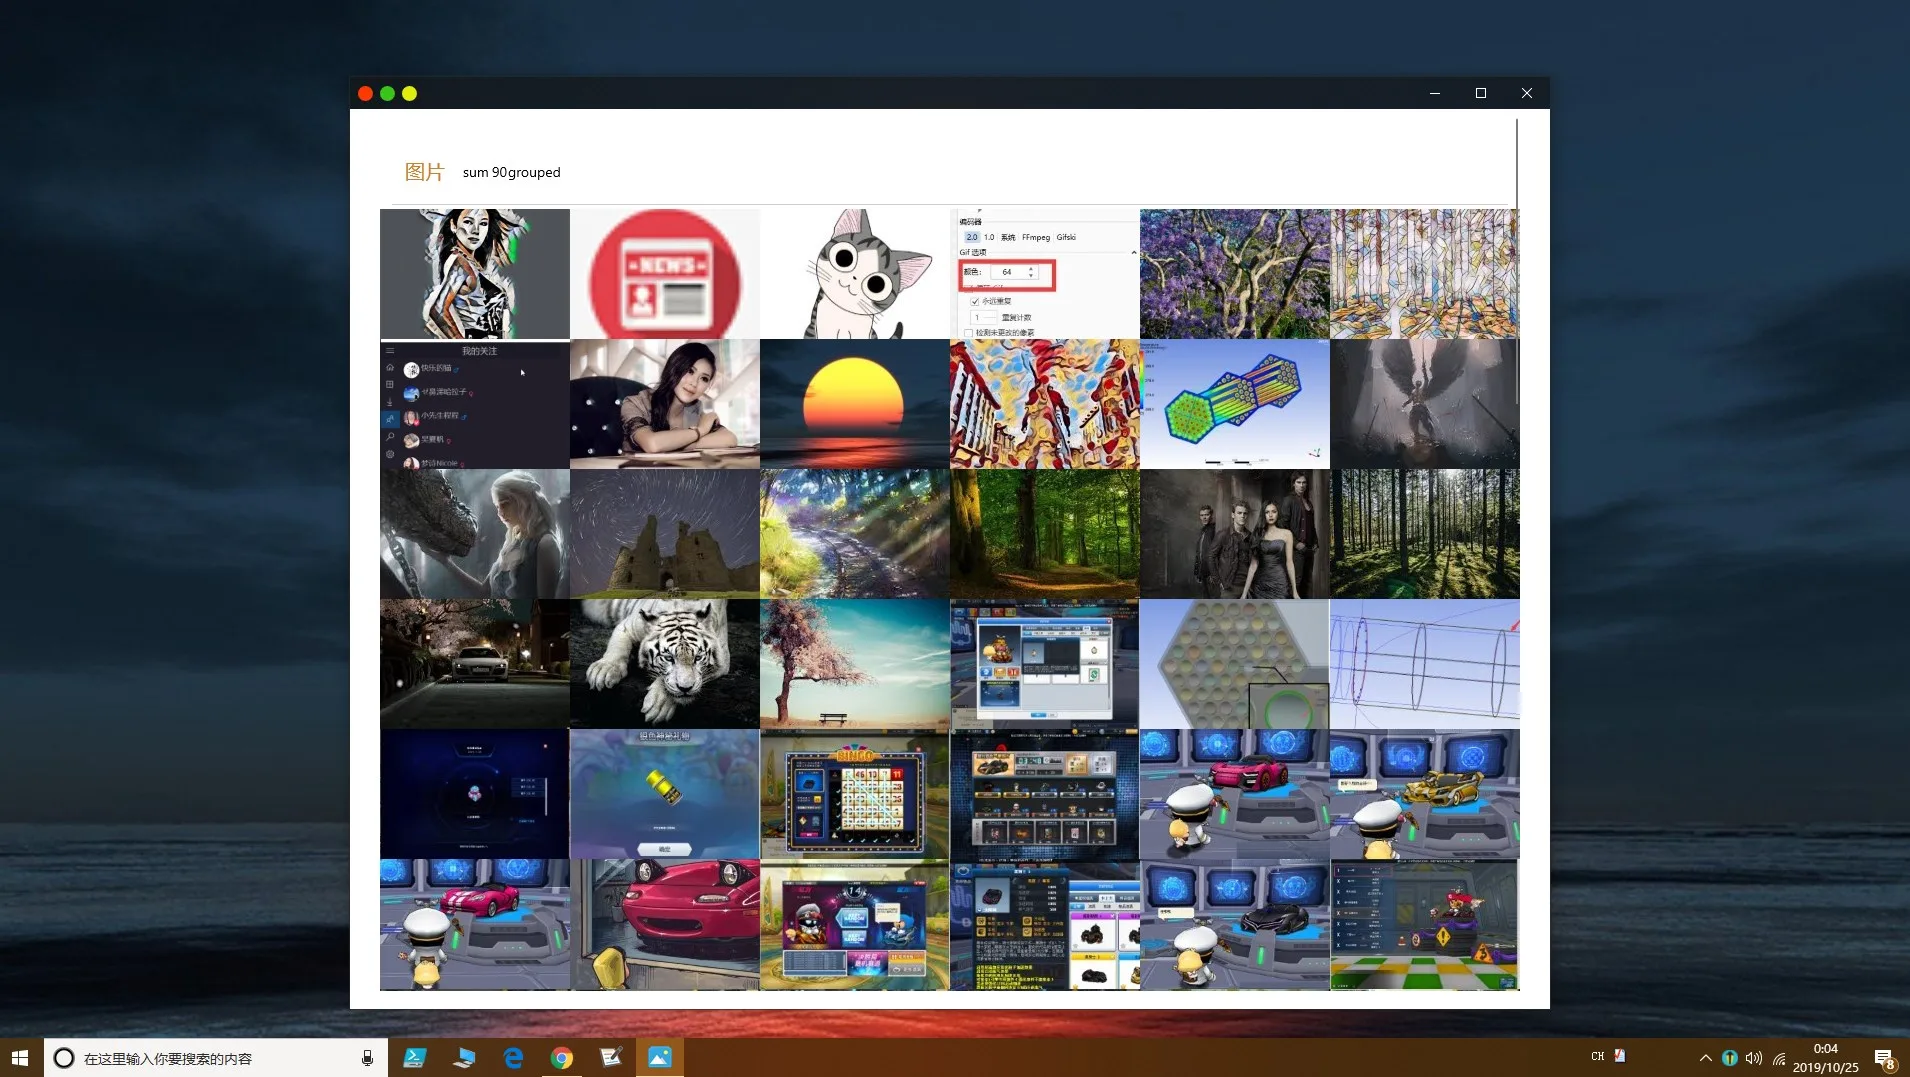Open the hexagonal mesh simulation thumbnail
1910x1077 pixels.
point(1235,404)
